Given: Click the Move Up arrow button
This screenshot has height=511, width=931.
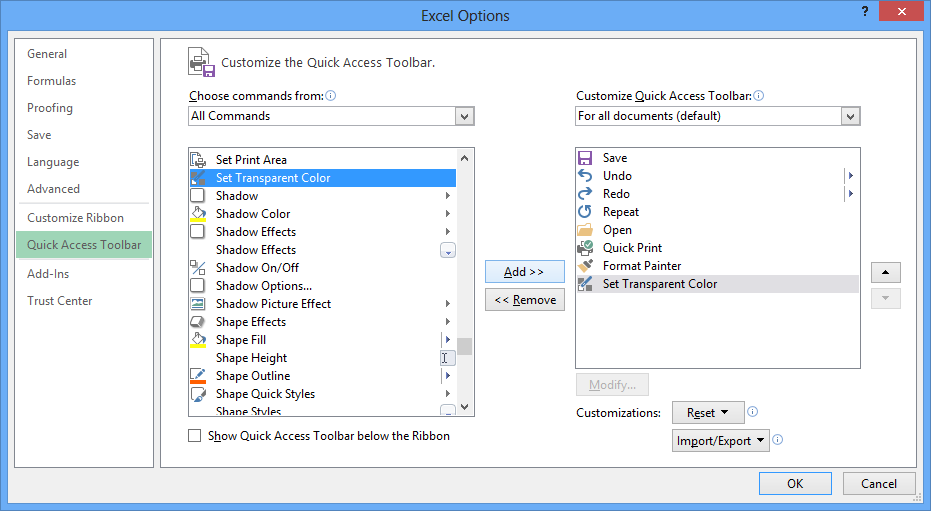Looking at the screenshot, I should click(x=885, y=272).
